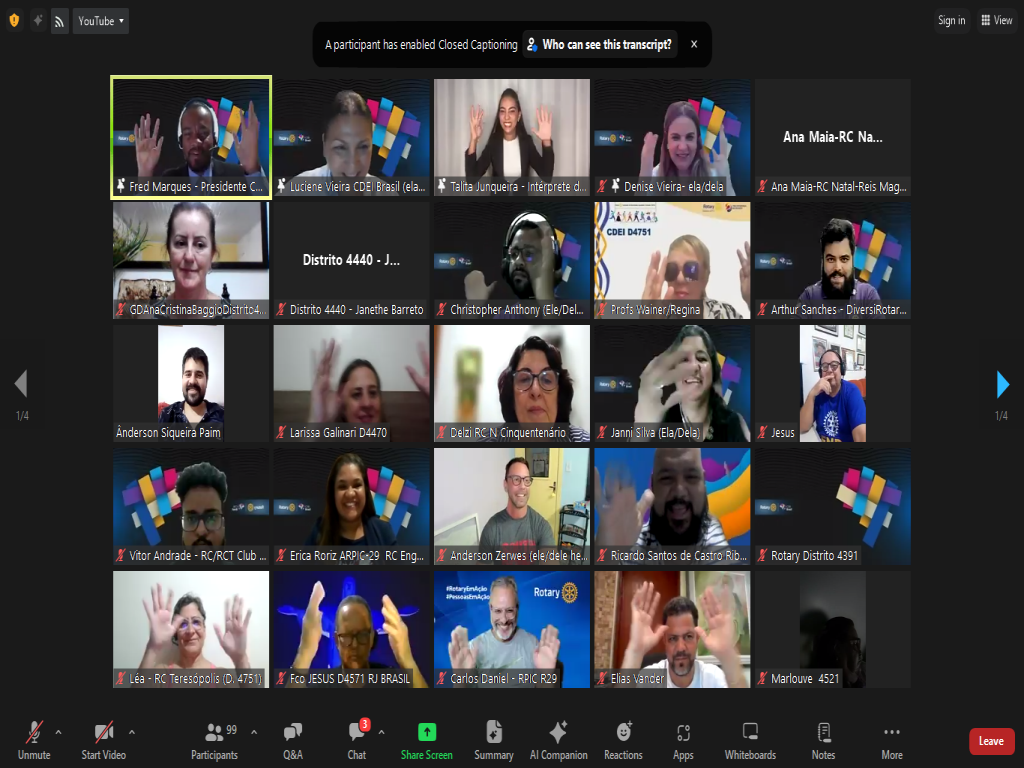Open the Chat panel
Image resolution: width=1024 pixels, height=768 pixels.
[x=357, y=740]
